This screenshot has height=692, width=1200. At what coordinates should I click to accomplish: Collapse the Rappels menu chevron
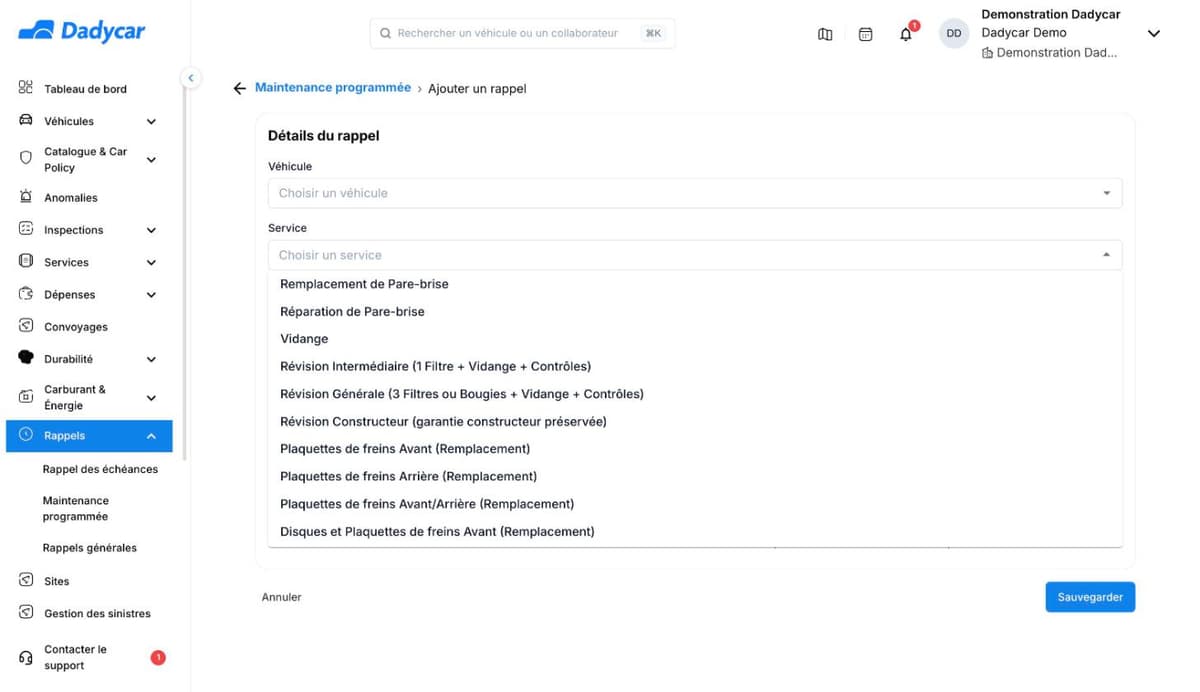point(151,436)
